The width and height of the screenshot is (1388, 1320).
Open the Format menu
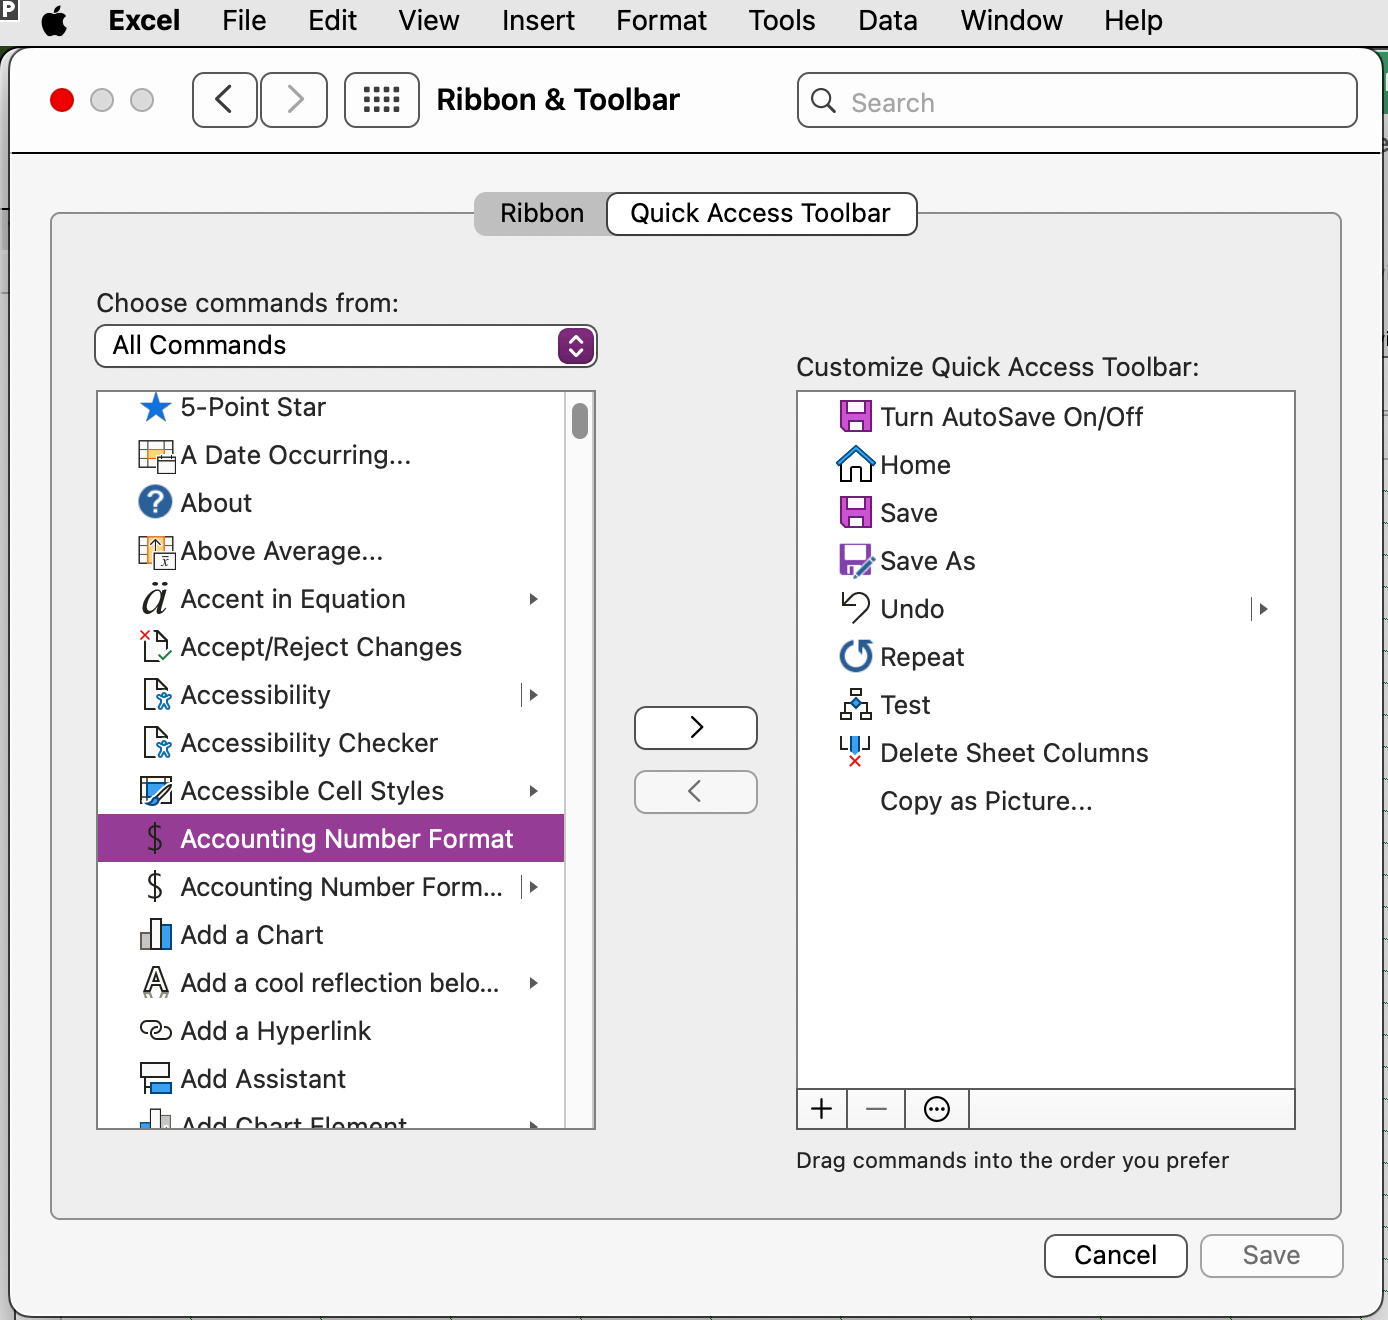[x=661, y=21]
